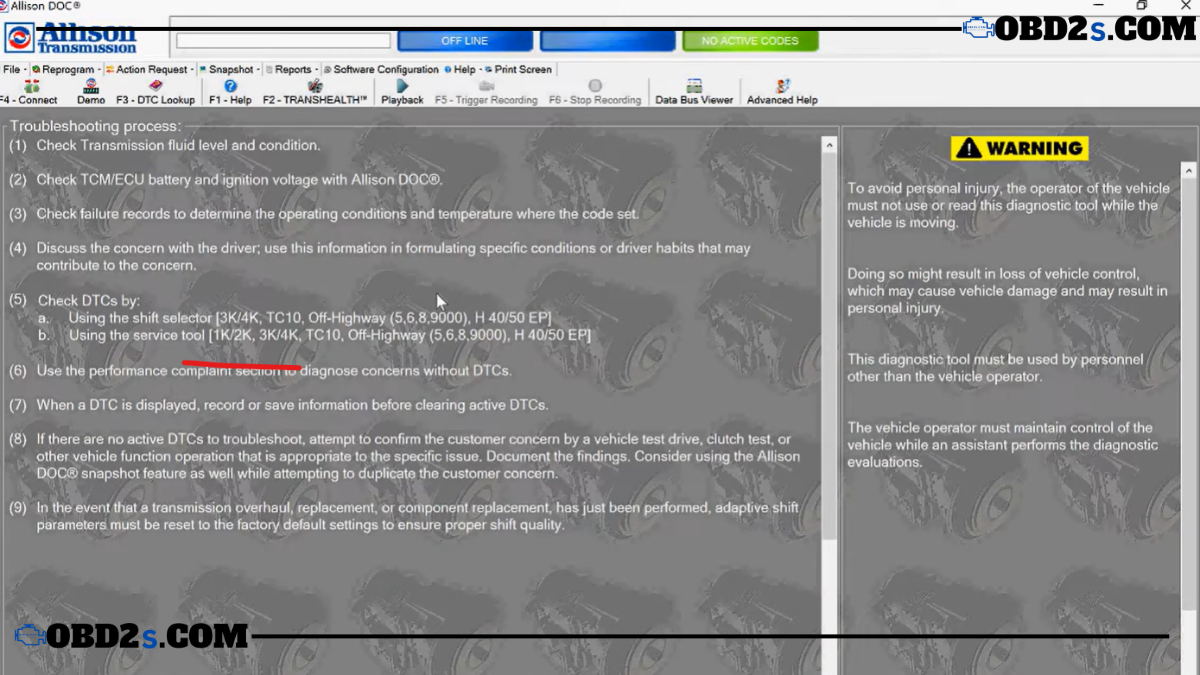1200x675 pixels.
Task: Click the Print Screen menu item
Action: 519,70
